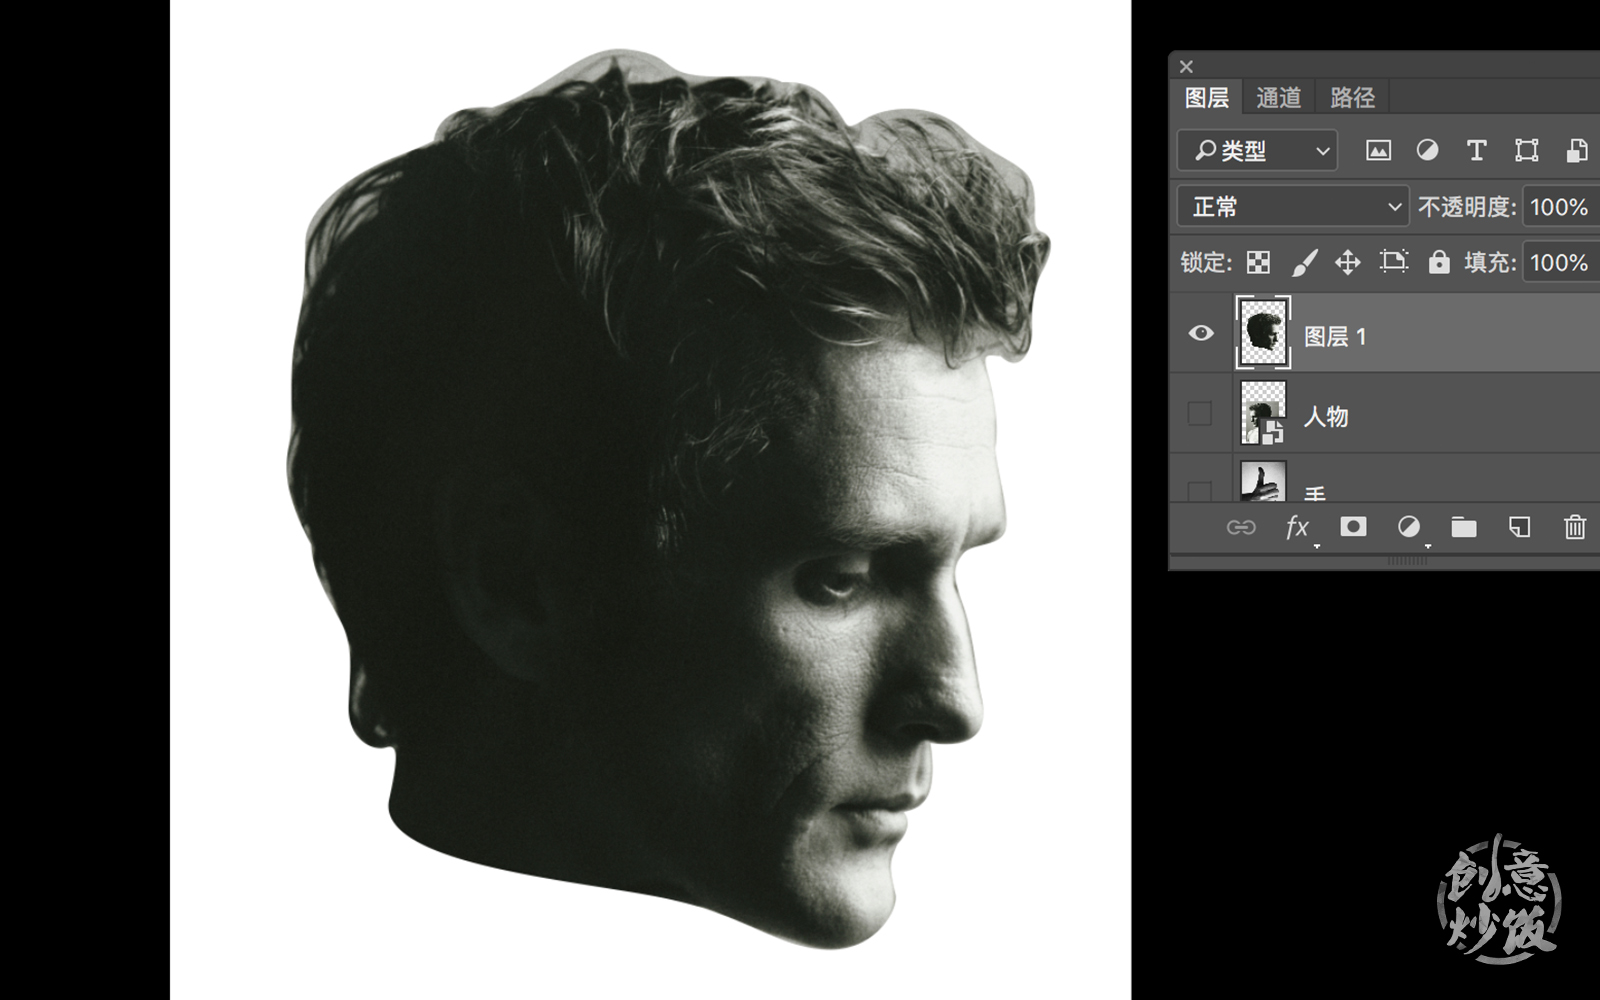Switch to the 图层 tab

[1207, 98]
